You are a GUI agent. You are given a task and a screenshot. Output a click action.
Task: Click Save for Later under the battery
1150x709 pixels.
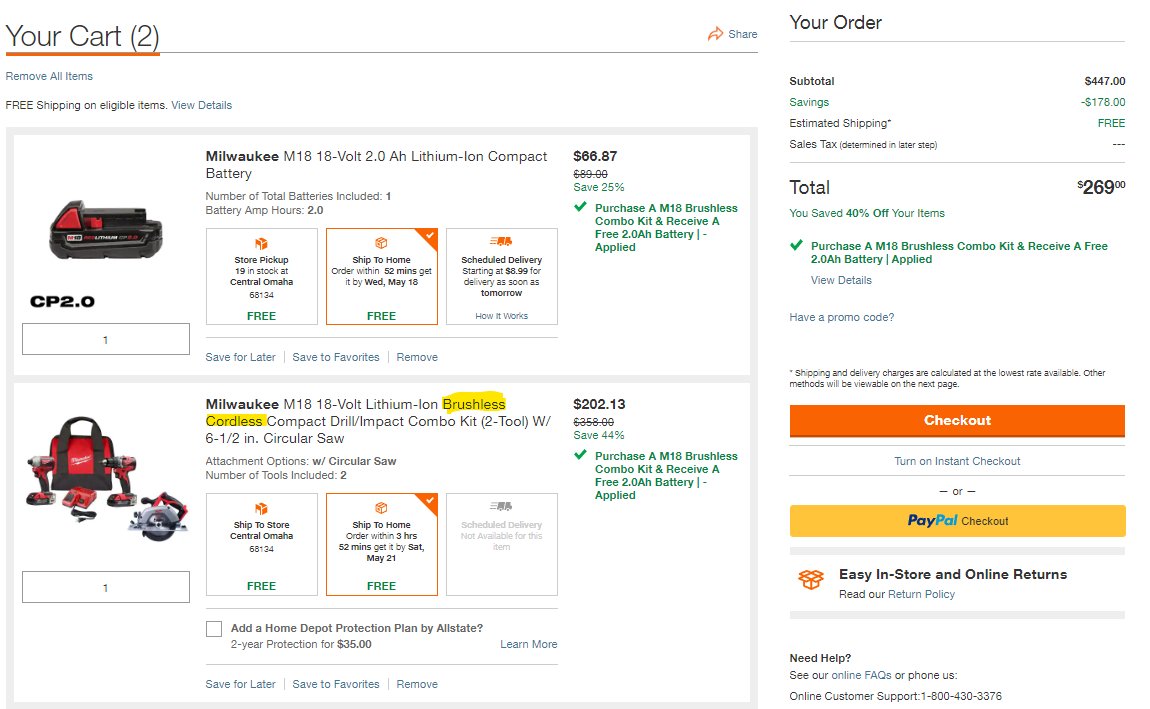click(x=241, y=357)
